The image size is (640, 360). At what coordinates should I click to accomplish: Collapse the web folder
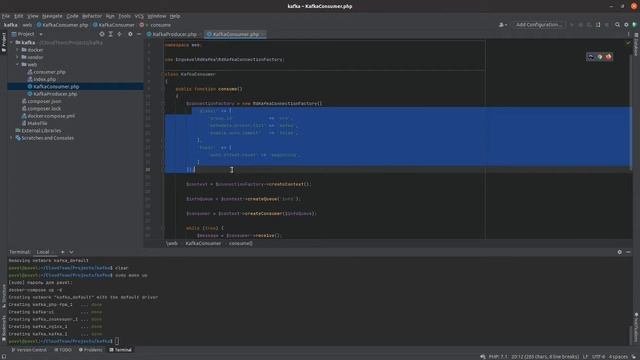pos(18,64)
